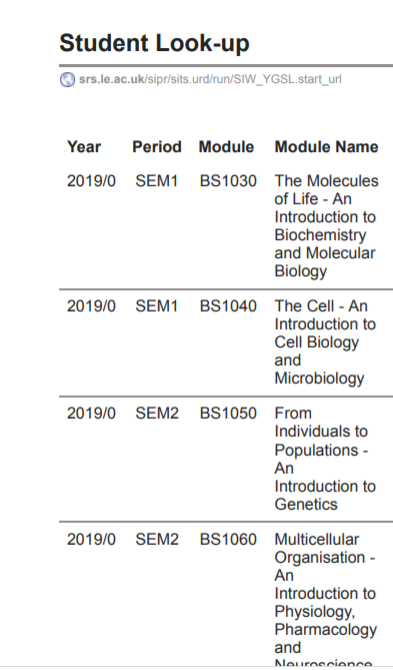Click From Individuals to Populations module name
Image resolution: width=393 pixels, height=670 pixels.
click(325, 458)
